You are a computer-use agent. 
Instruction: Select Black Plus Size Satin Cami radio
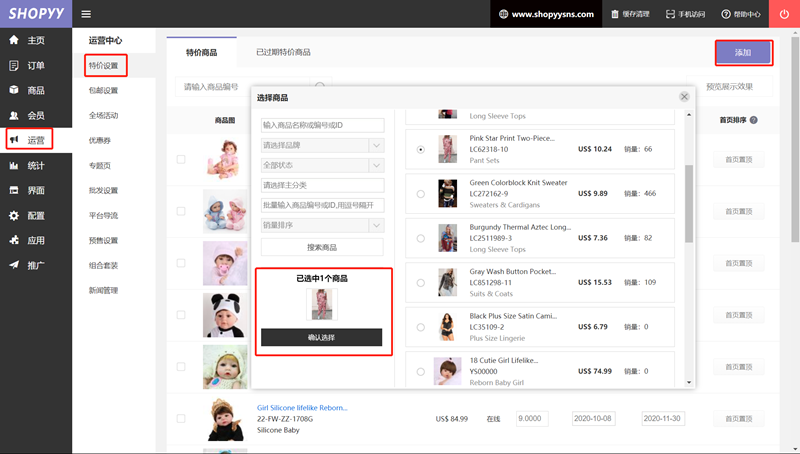(420, 327)
